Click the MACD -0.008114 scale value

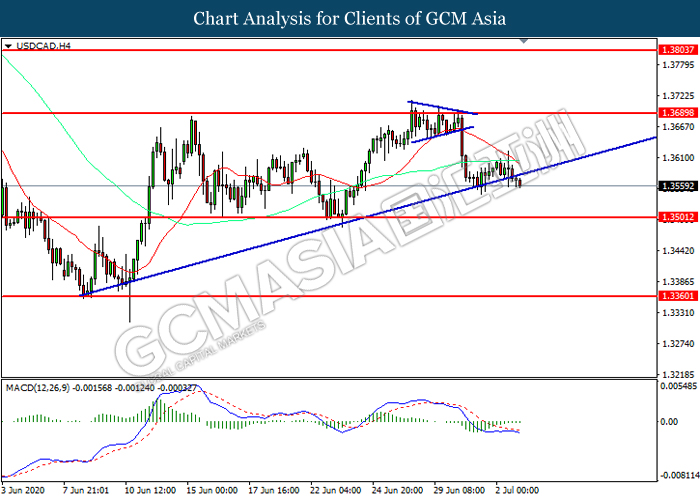point(679,475)
